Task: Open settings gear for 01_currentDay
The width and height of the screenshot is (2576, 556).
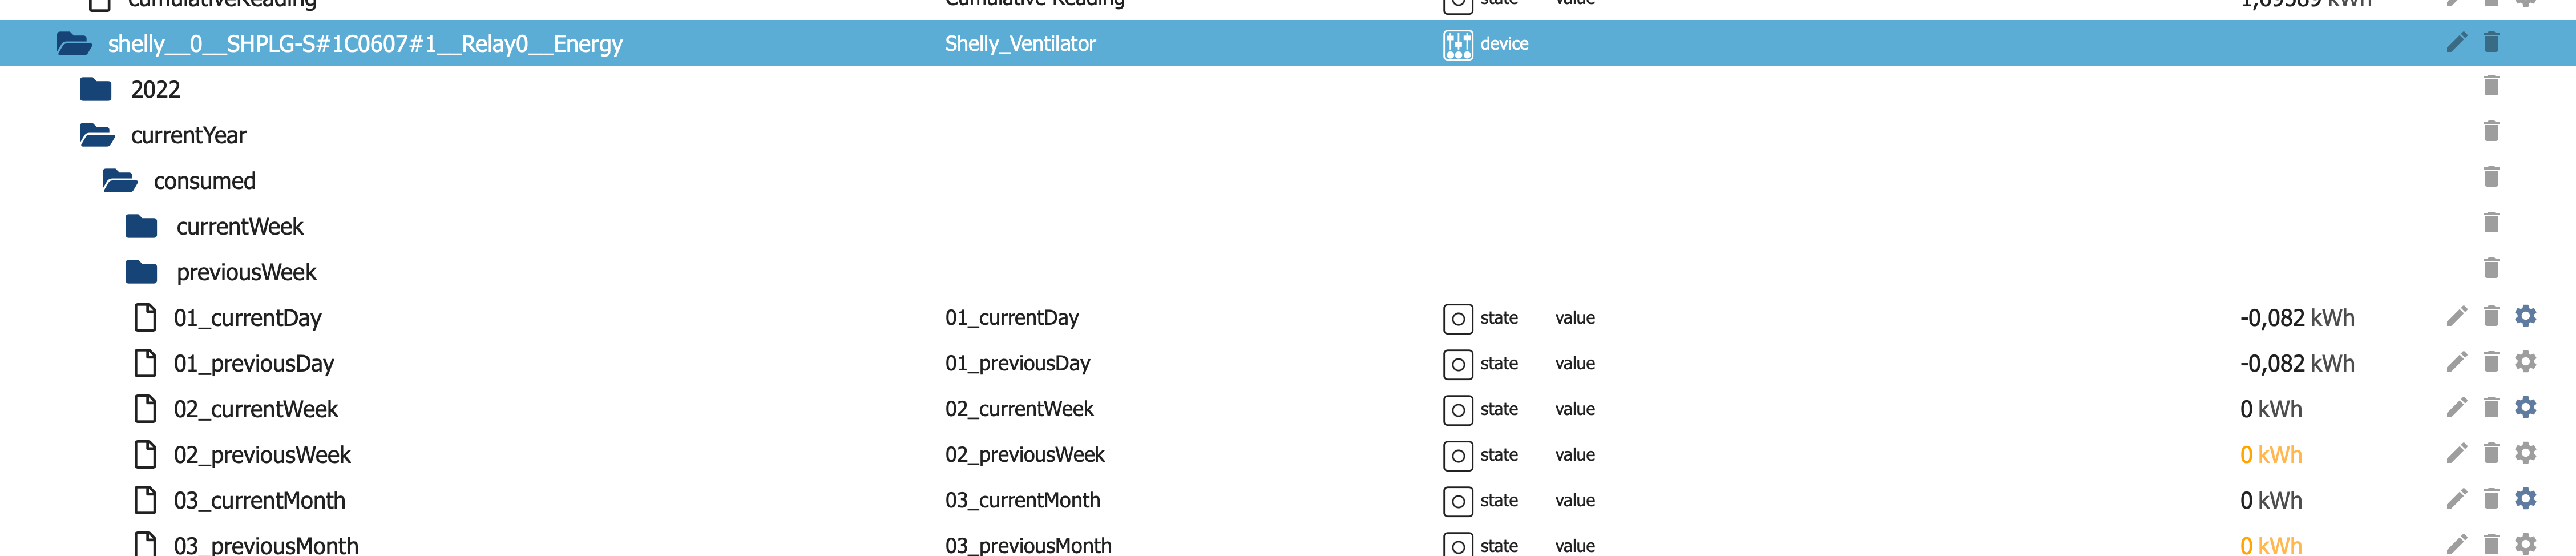Action: (2525, 317)
